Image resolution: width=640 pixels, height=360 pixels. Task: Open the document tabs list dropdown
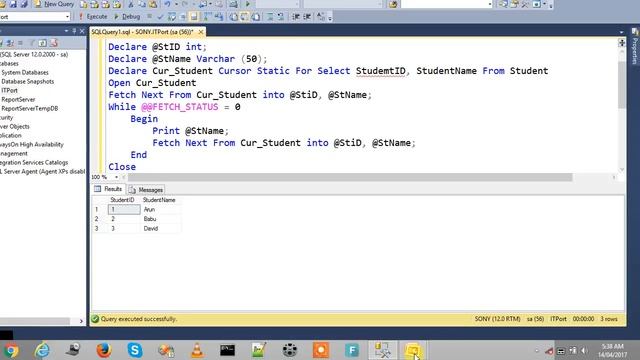(621, 32)
